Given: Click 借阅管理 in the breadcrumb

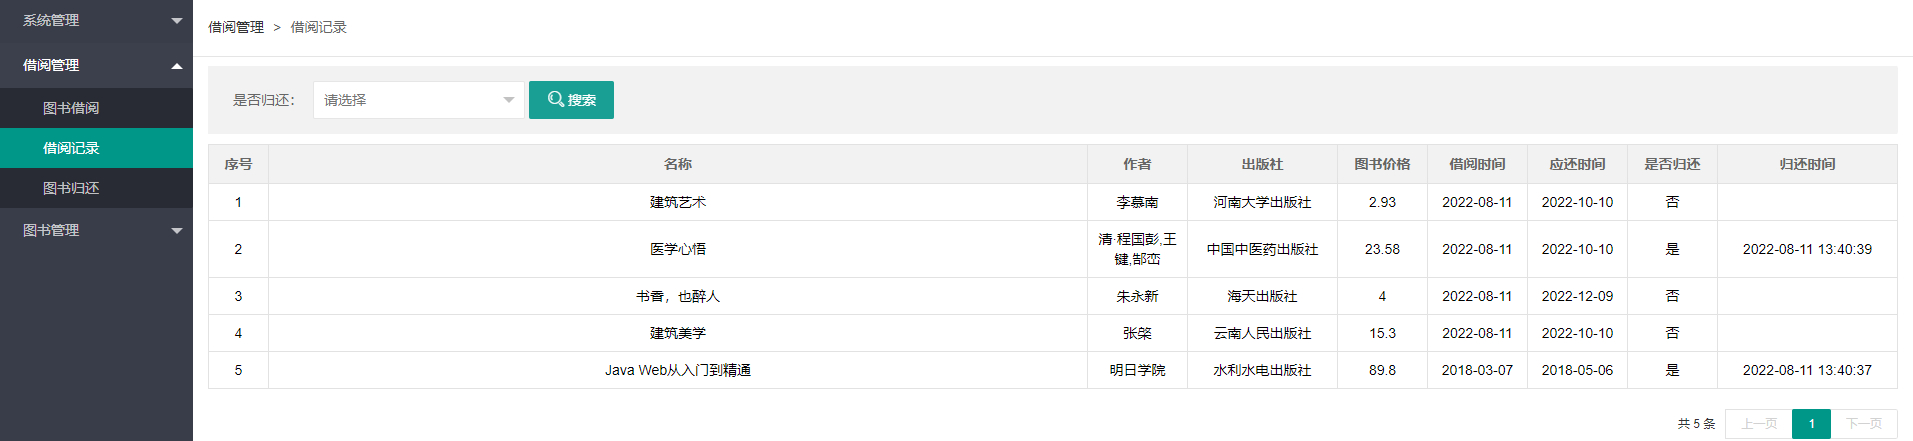Looking at the screenshot, I should click(x=236, y=27).
